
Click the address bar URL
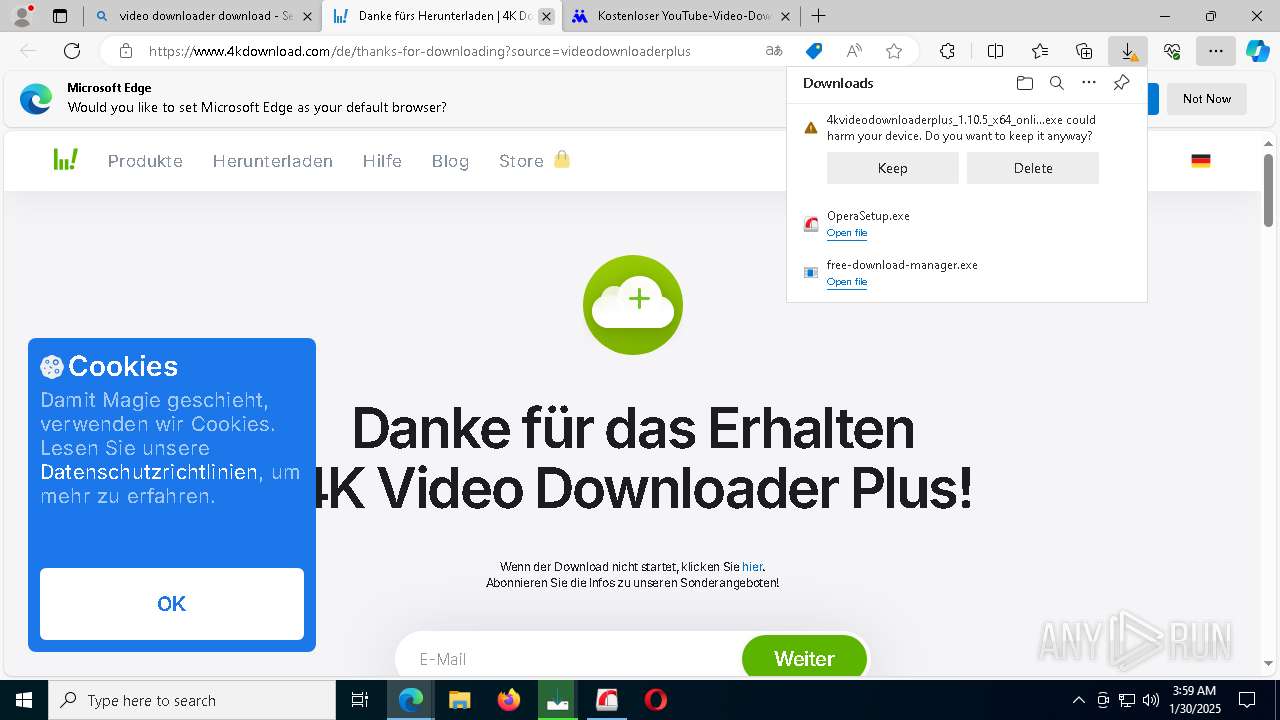[420, 51]
